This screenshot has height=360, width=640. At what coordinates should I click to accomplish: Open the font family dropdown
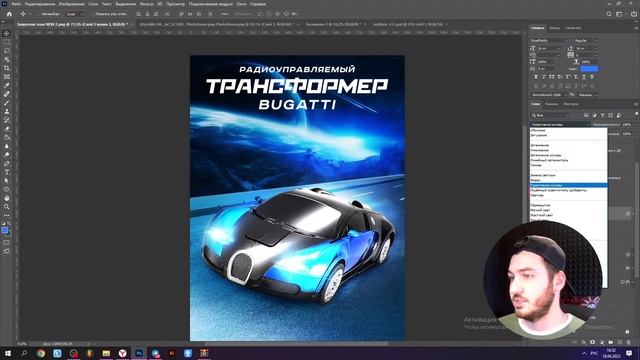549,41
